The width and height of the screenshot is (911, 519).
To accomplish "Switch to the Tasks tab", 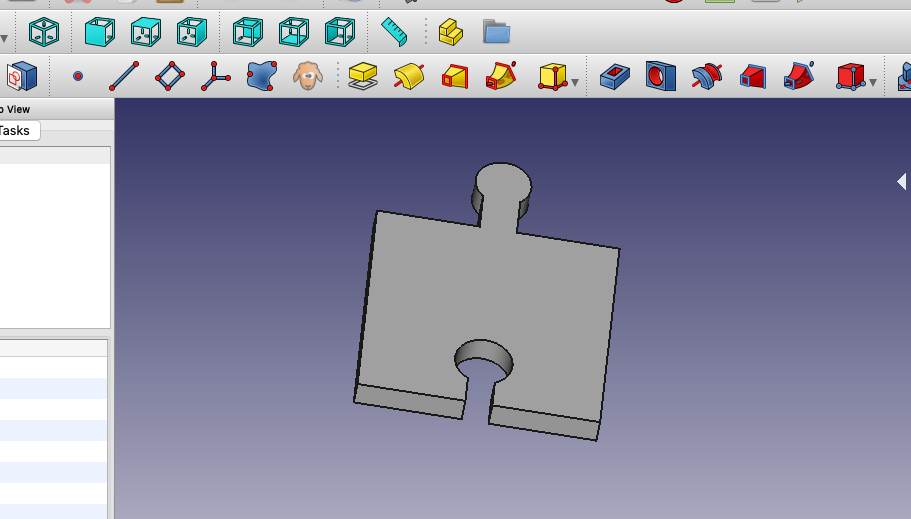I will [x=16, y=131].
